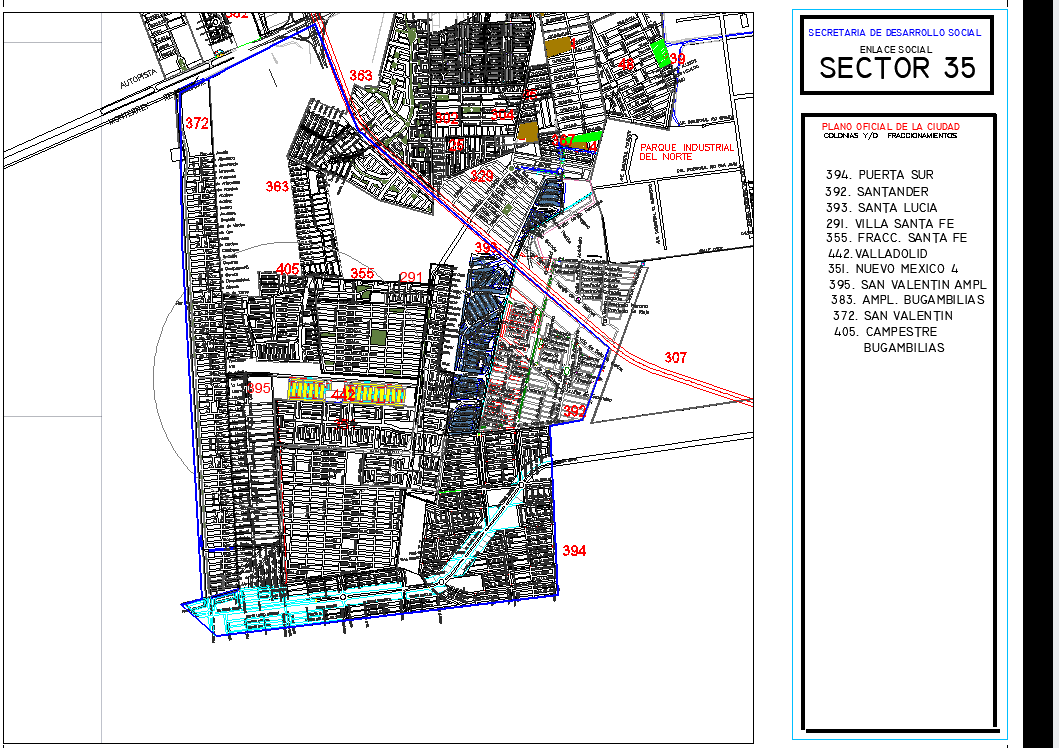The width and height of the screenshot is (1059, 748).
Task: Select legend entry 383. AMPL. BUGAMBILIAS
Action: click(x=907, y=300)
